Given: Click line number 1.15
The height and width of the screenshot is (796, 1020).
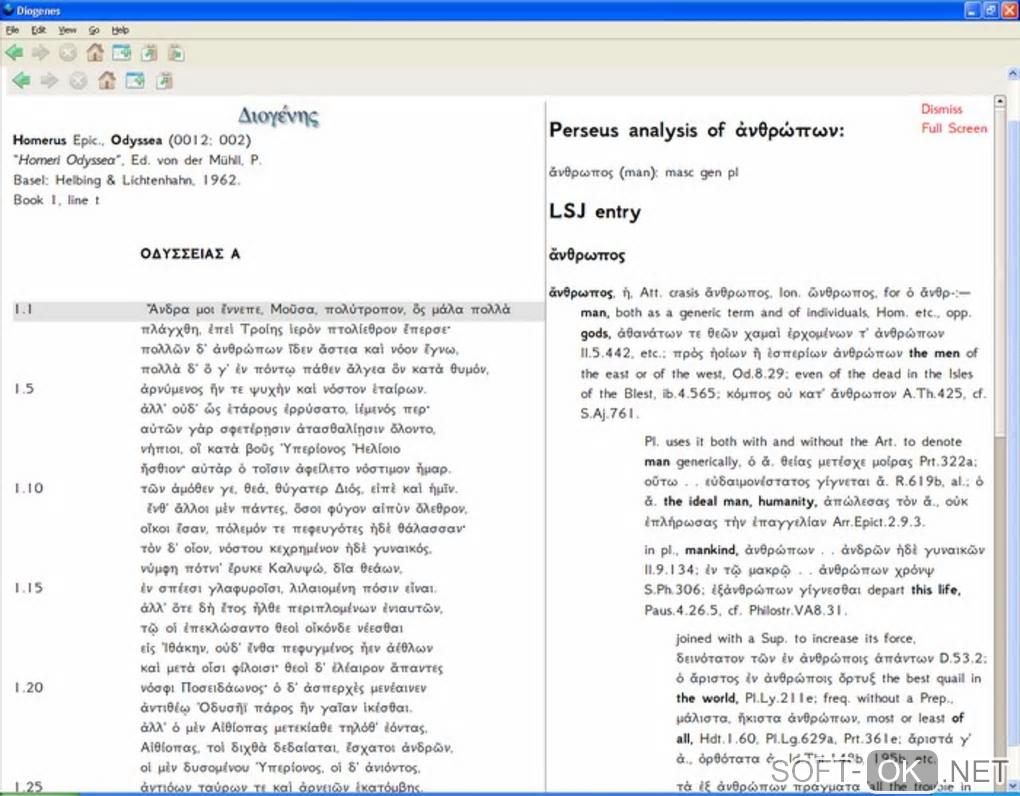Looking at the screenshot, I should pos(29,588).
